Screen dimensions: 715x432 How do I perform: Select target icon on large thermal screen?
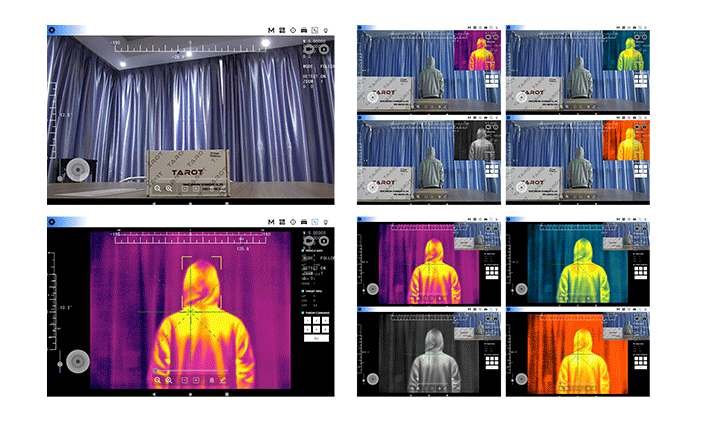[293, 222]
